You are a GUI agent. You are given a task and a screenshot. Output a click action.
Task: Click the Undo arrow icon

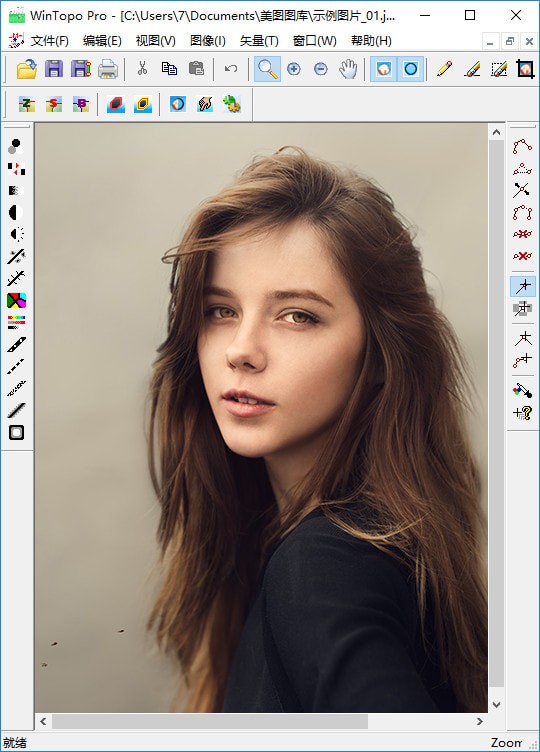tap(231, 69)
